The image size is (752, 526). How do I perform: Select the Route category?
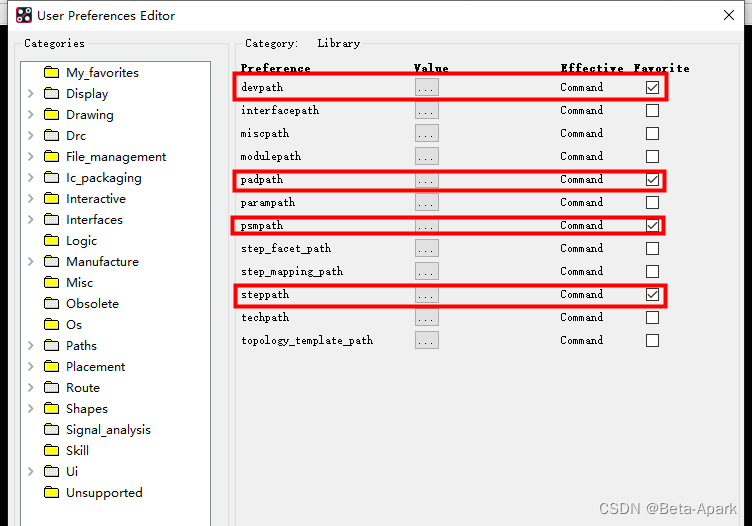click(83, 388)
